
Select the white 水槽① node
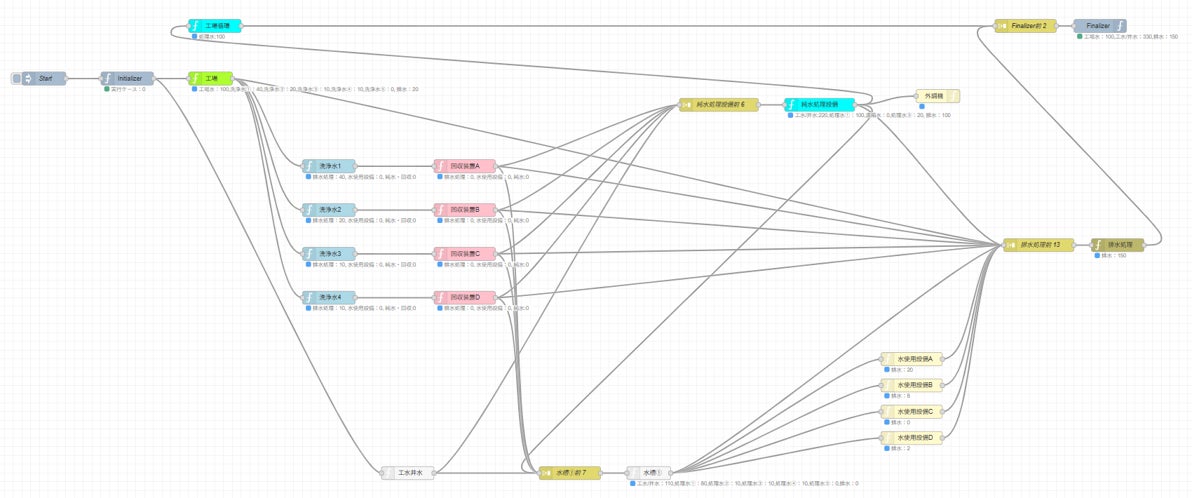click(649, 473)
